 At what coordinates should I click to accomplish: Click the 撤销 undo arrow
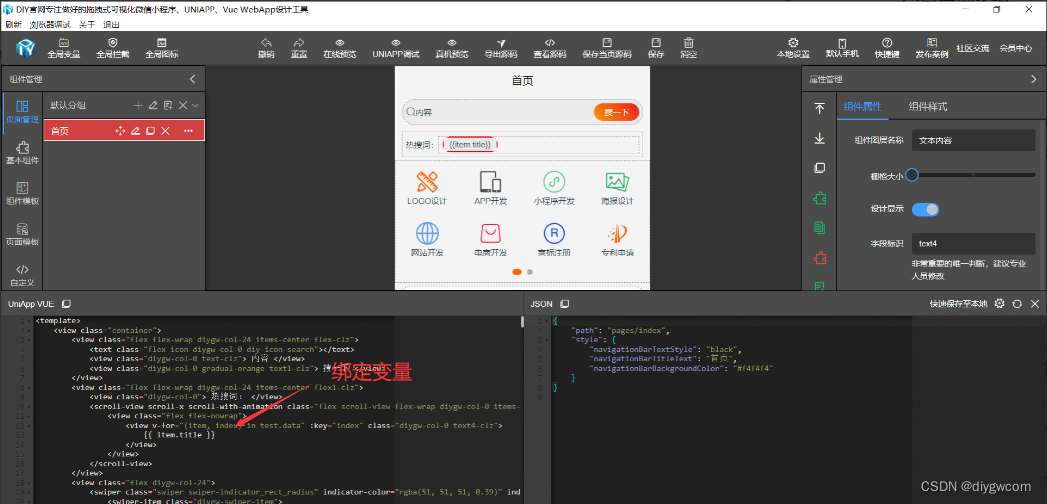(266, 48)
